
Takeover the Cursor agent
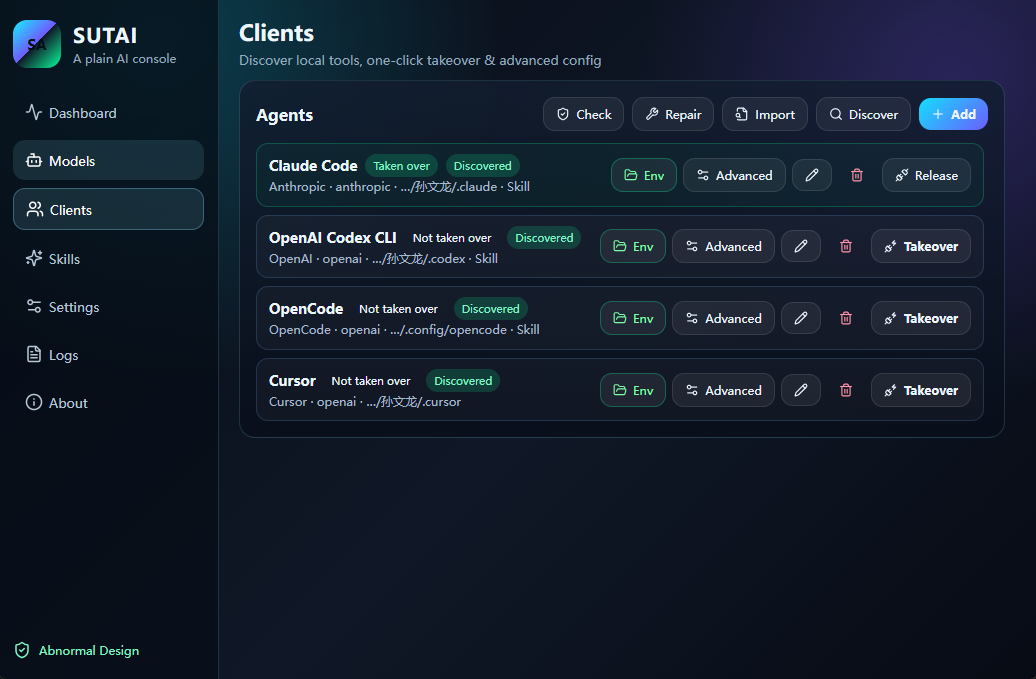coord(921,390)
